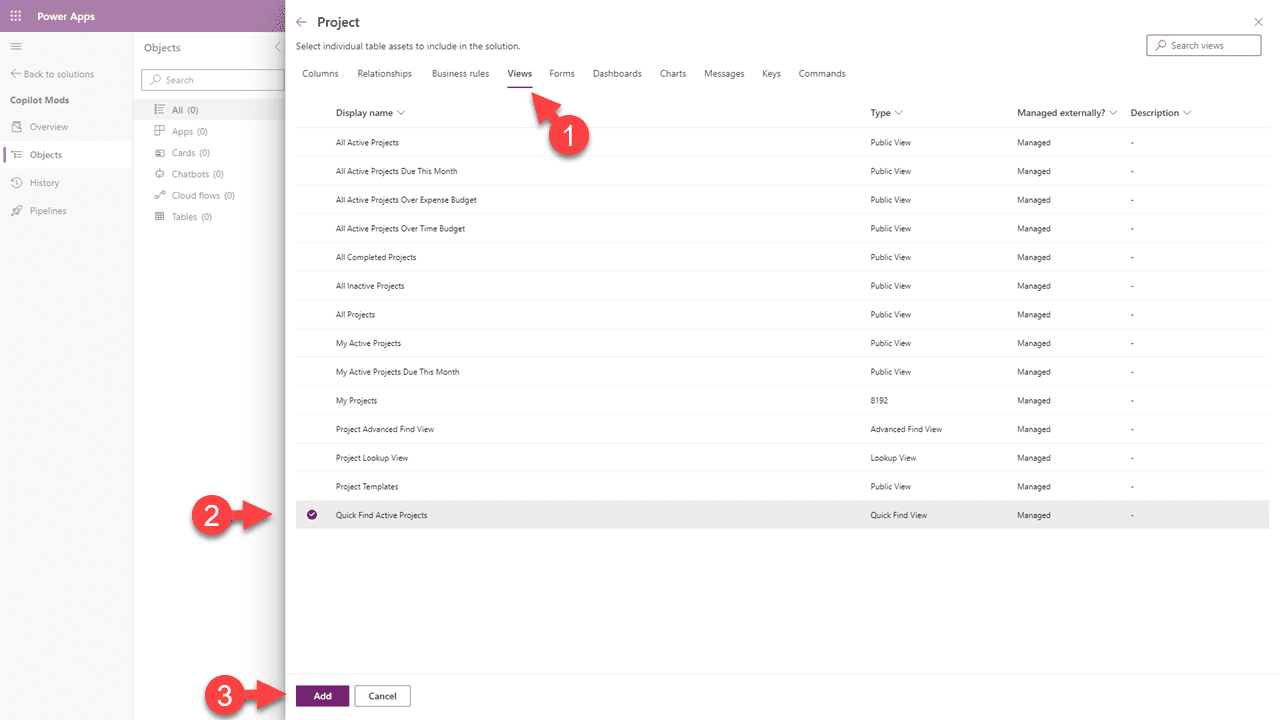
Task: Click the Apps filter in Objects panel
Action: coord(183,131)
